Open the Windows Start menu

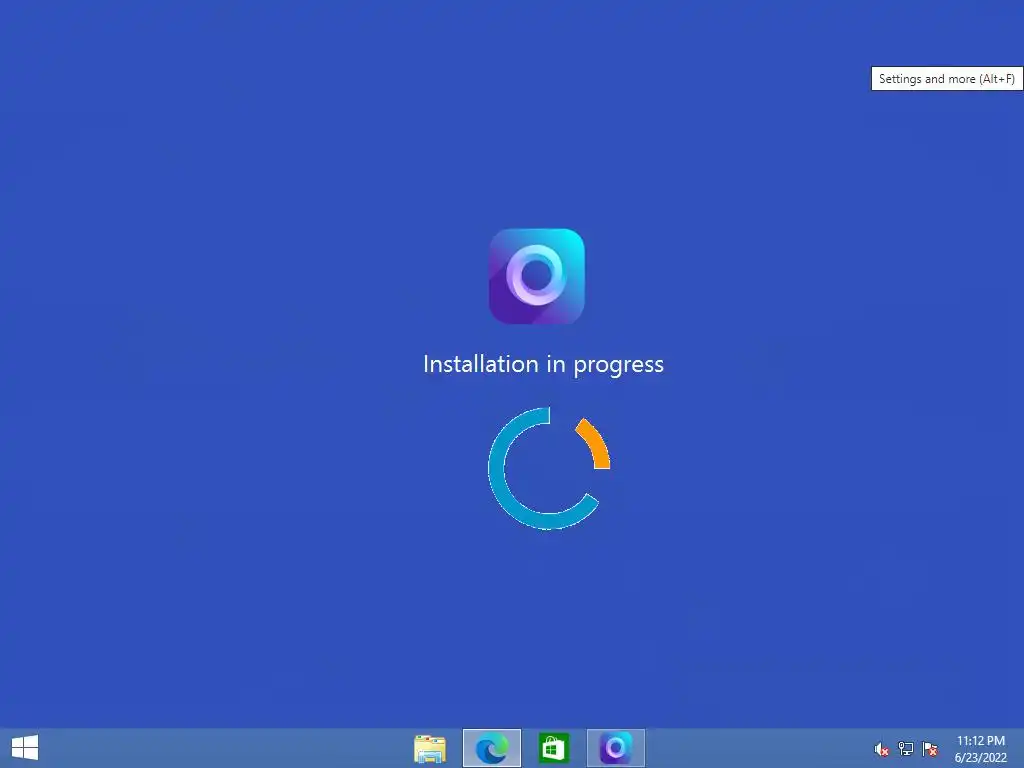click(25, 748)
